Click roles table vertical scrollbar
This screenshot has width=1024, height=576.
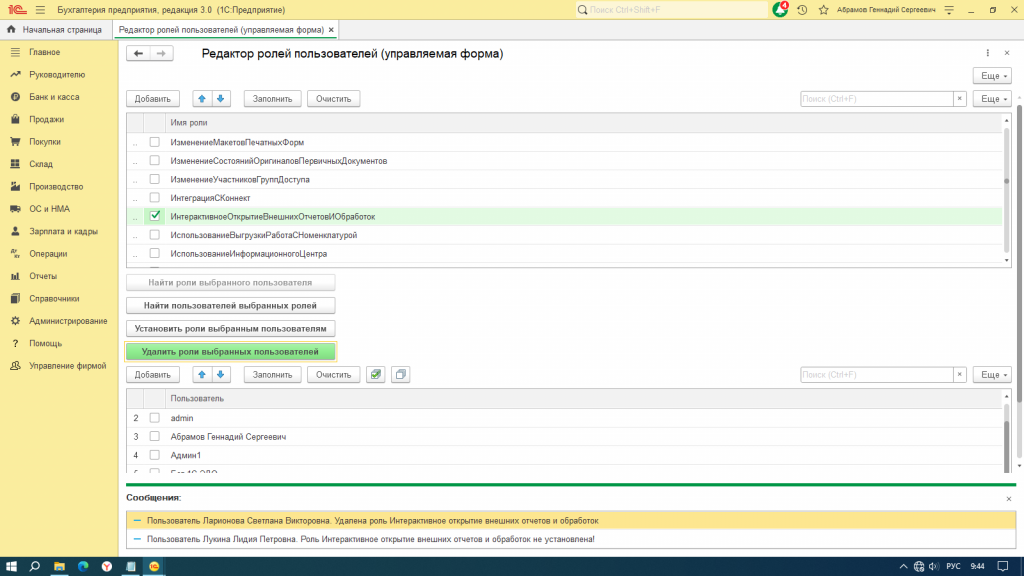(x=1006, y=189)
